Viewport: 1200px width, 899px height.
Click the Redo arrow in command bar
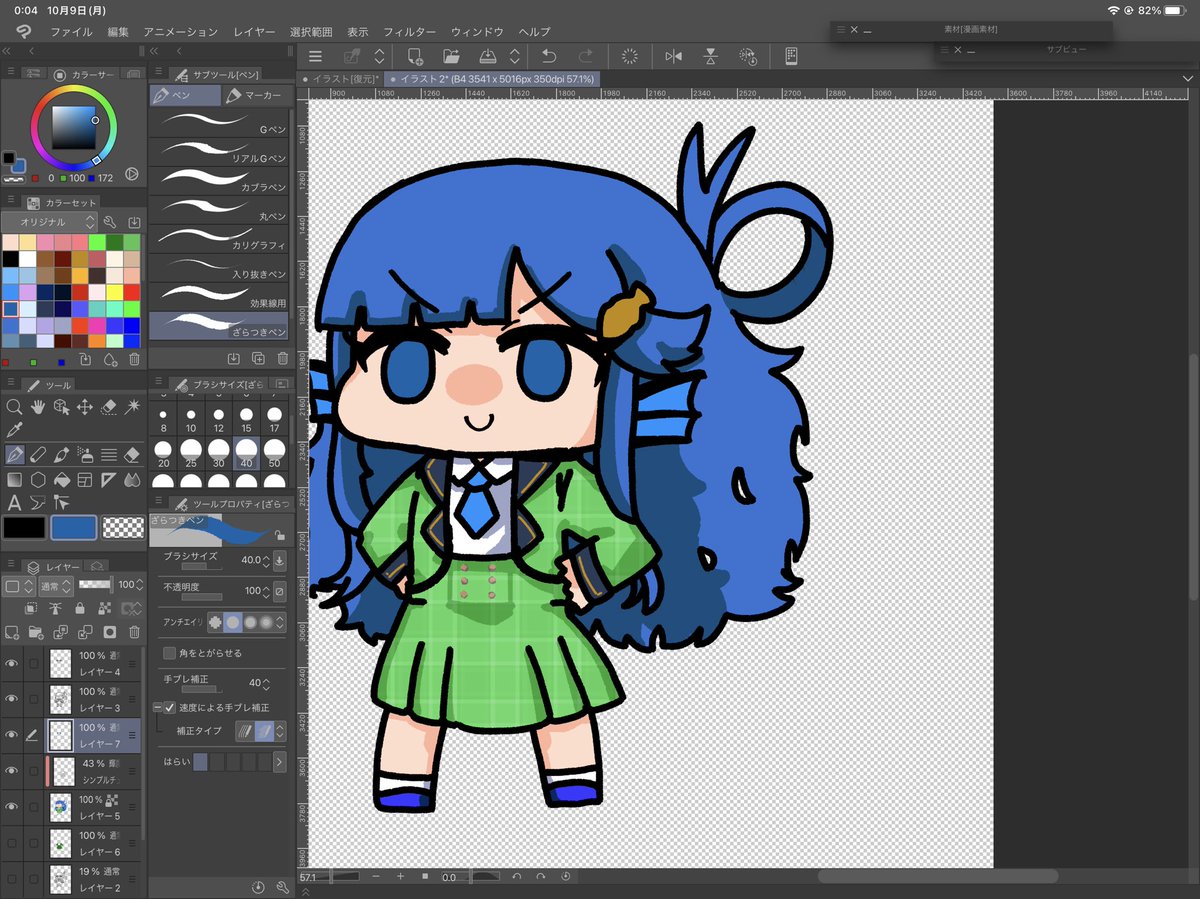tap(587, 57)
